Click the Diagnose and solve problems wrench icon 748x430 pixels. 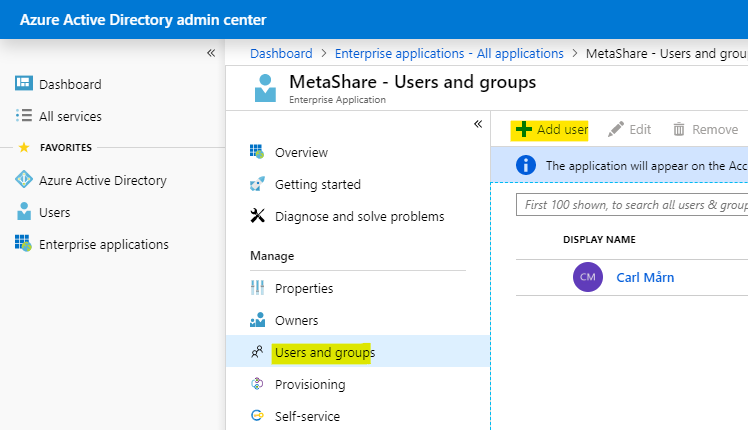[258, 216]
